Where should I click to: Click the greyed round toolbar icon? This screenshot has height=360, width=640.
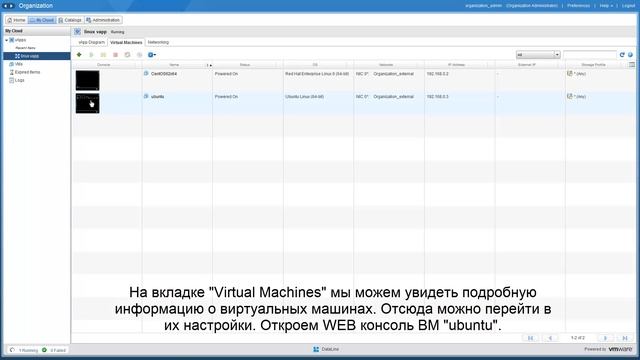click(x=140, y=55)
